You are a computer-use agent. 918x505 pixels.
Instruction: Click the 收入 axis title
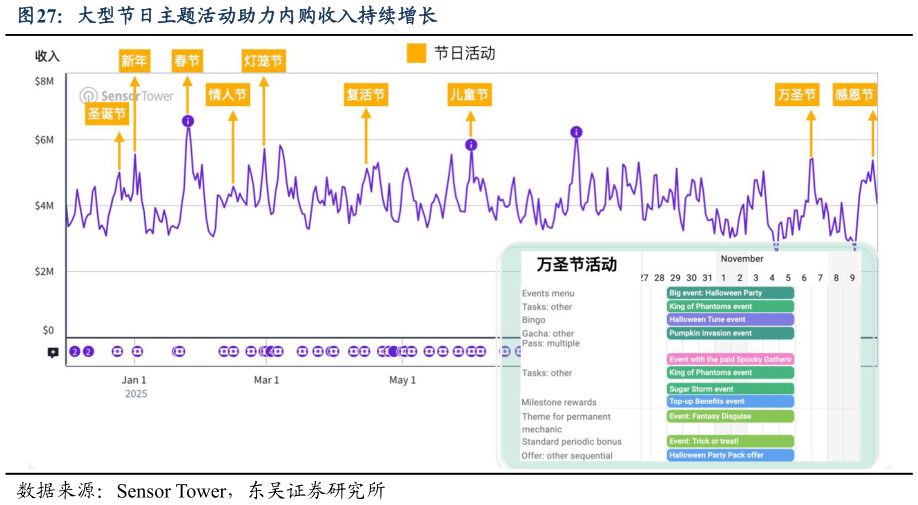coord(47,56)
